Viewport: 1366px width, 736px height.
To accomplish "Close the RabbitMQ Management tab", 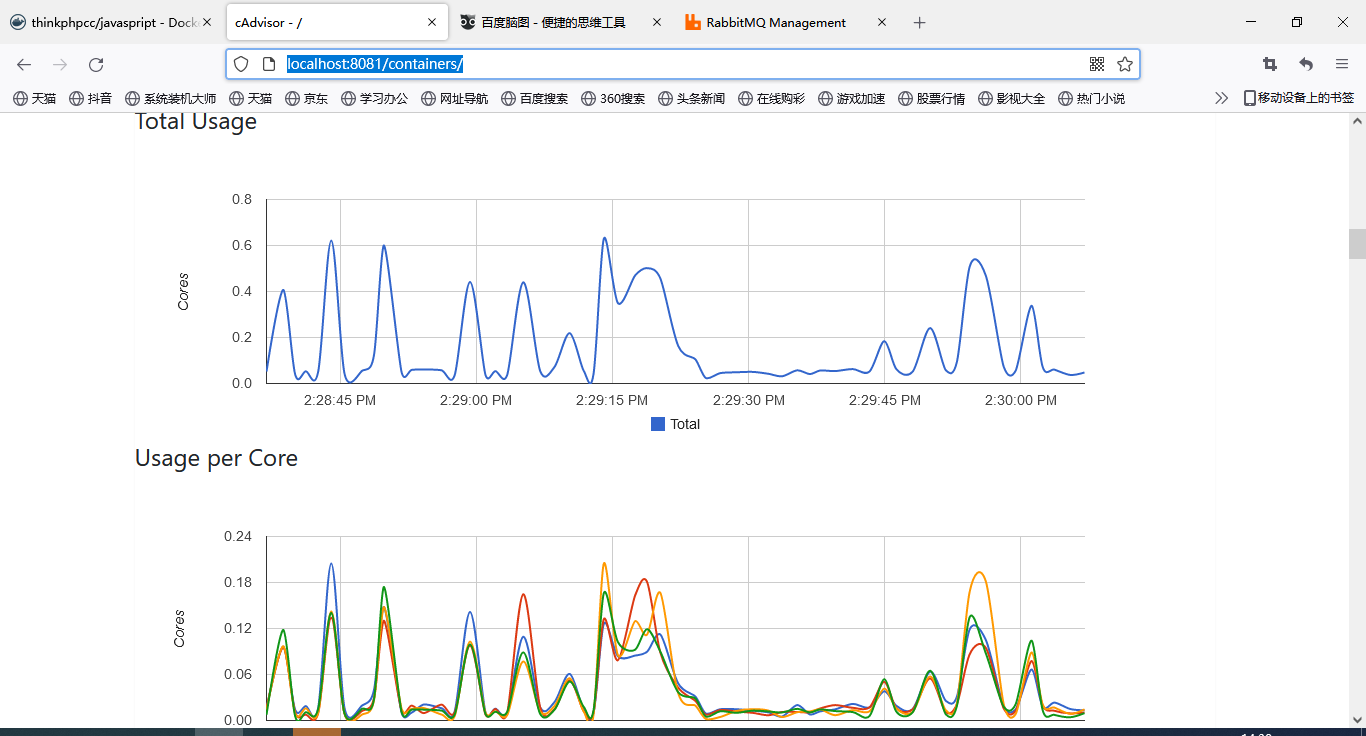I will click(x=884, y=22).
